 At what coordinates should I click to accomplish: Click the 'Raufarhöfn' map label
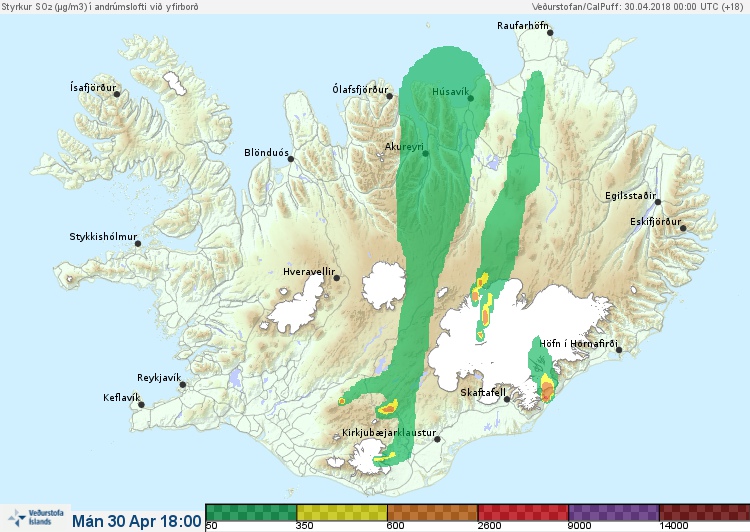click(x=523, y=25)
